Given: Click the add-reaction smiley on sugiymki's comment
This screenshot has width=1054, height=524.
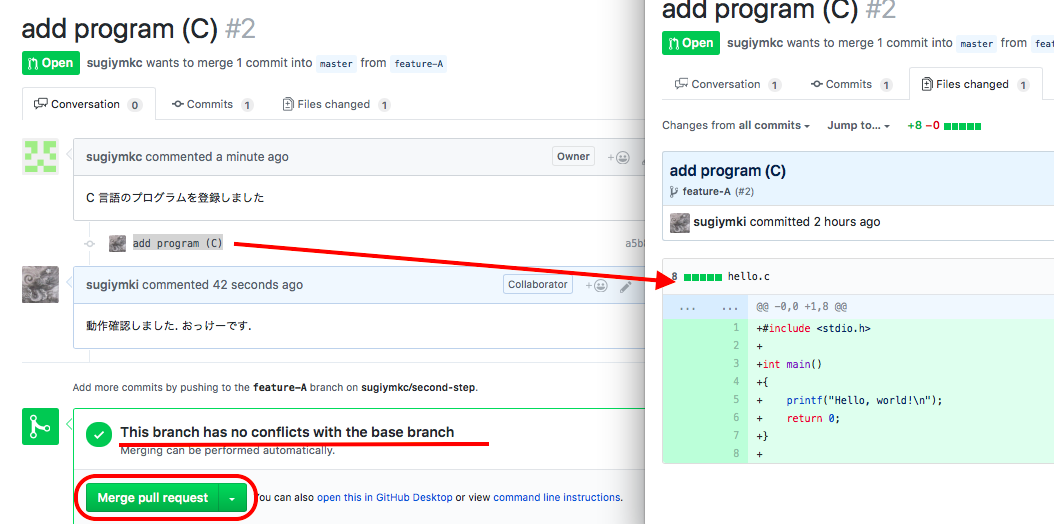Looking at the screenshot, I should [596, 285].
